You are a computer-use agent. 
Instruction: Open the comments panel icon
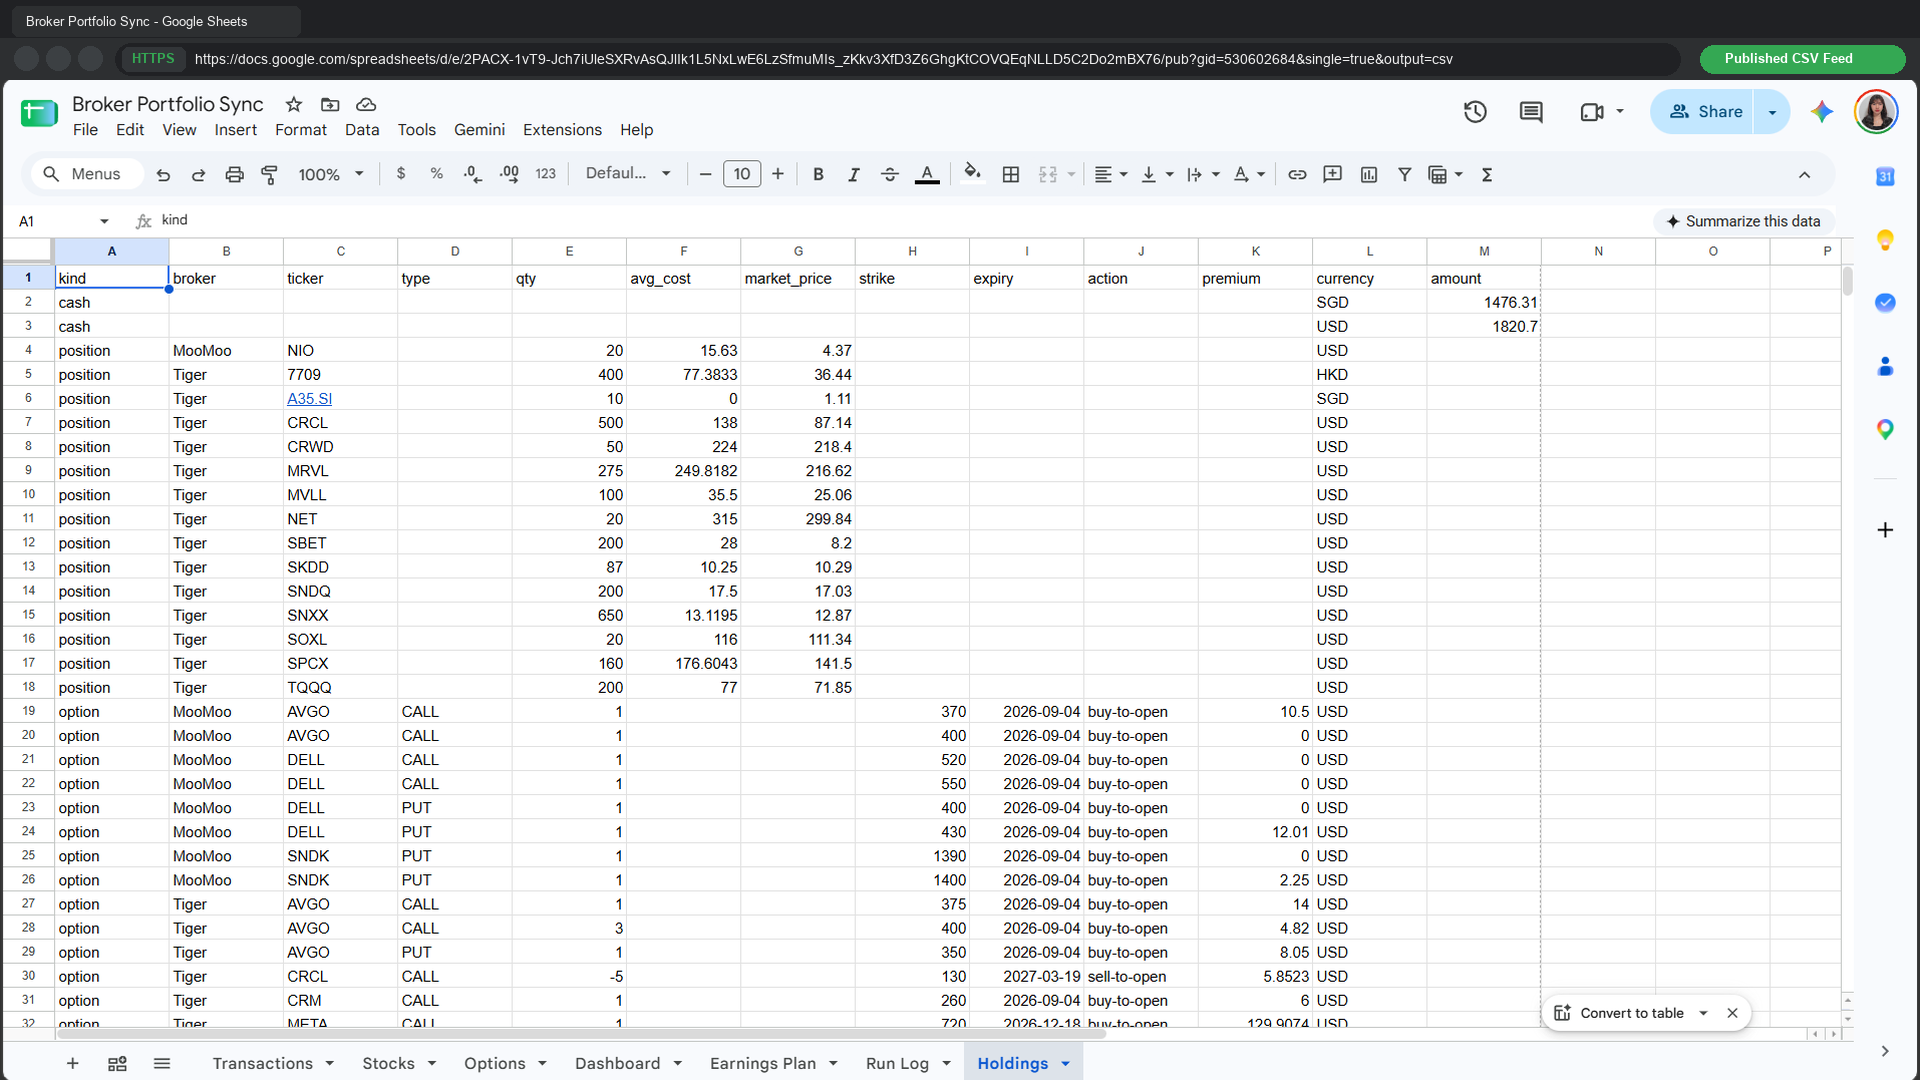point(1531,112)
